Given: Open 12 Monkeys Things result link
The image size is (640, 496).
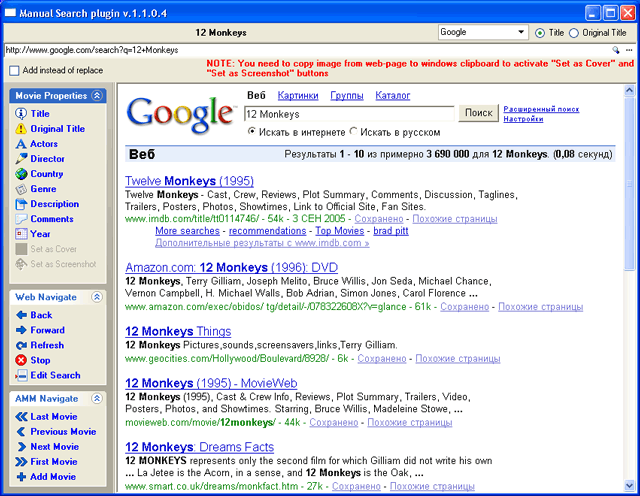Looking at the screenshot, I should click(x=178, y=331).
